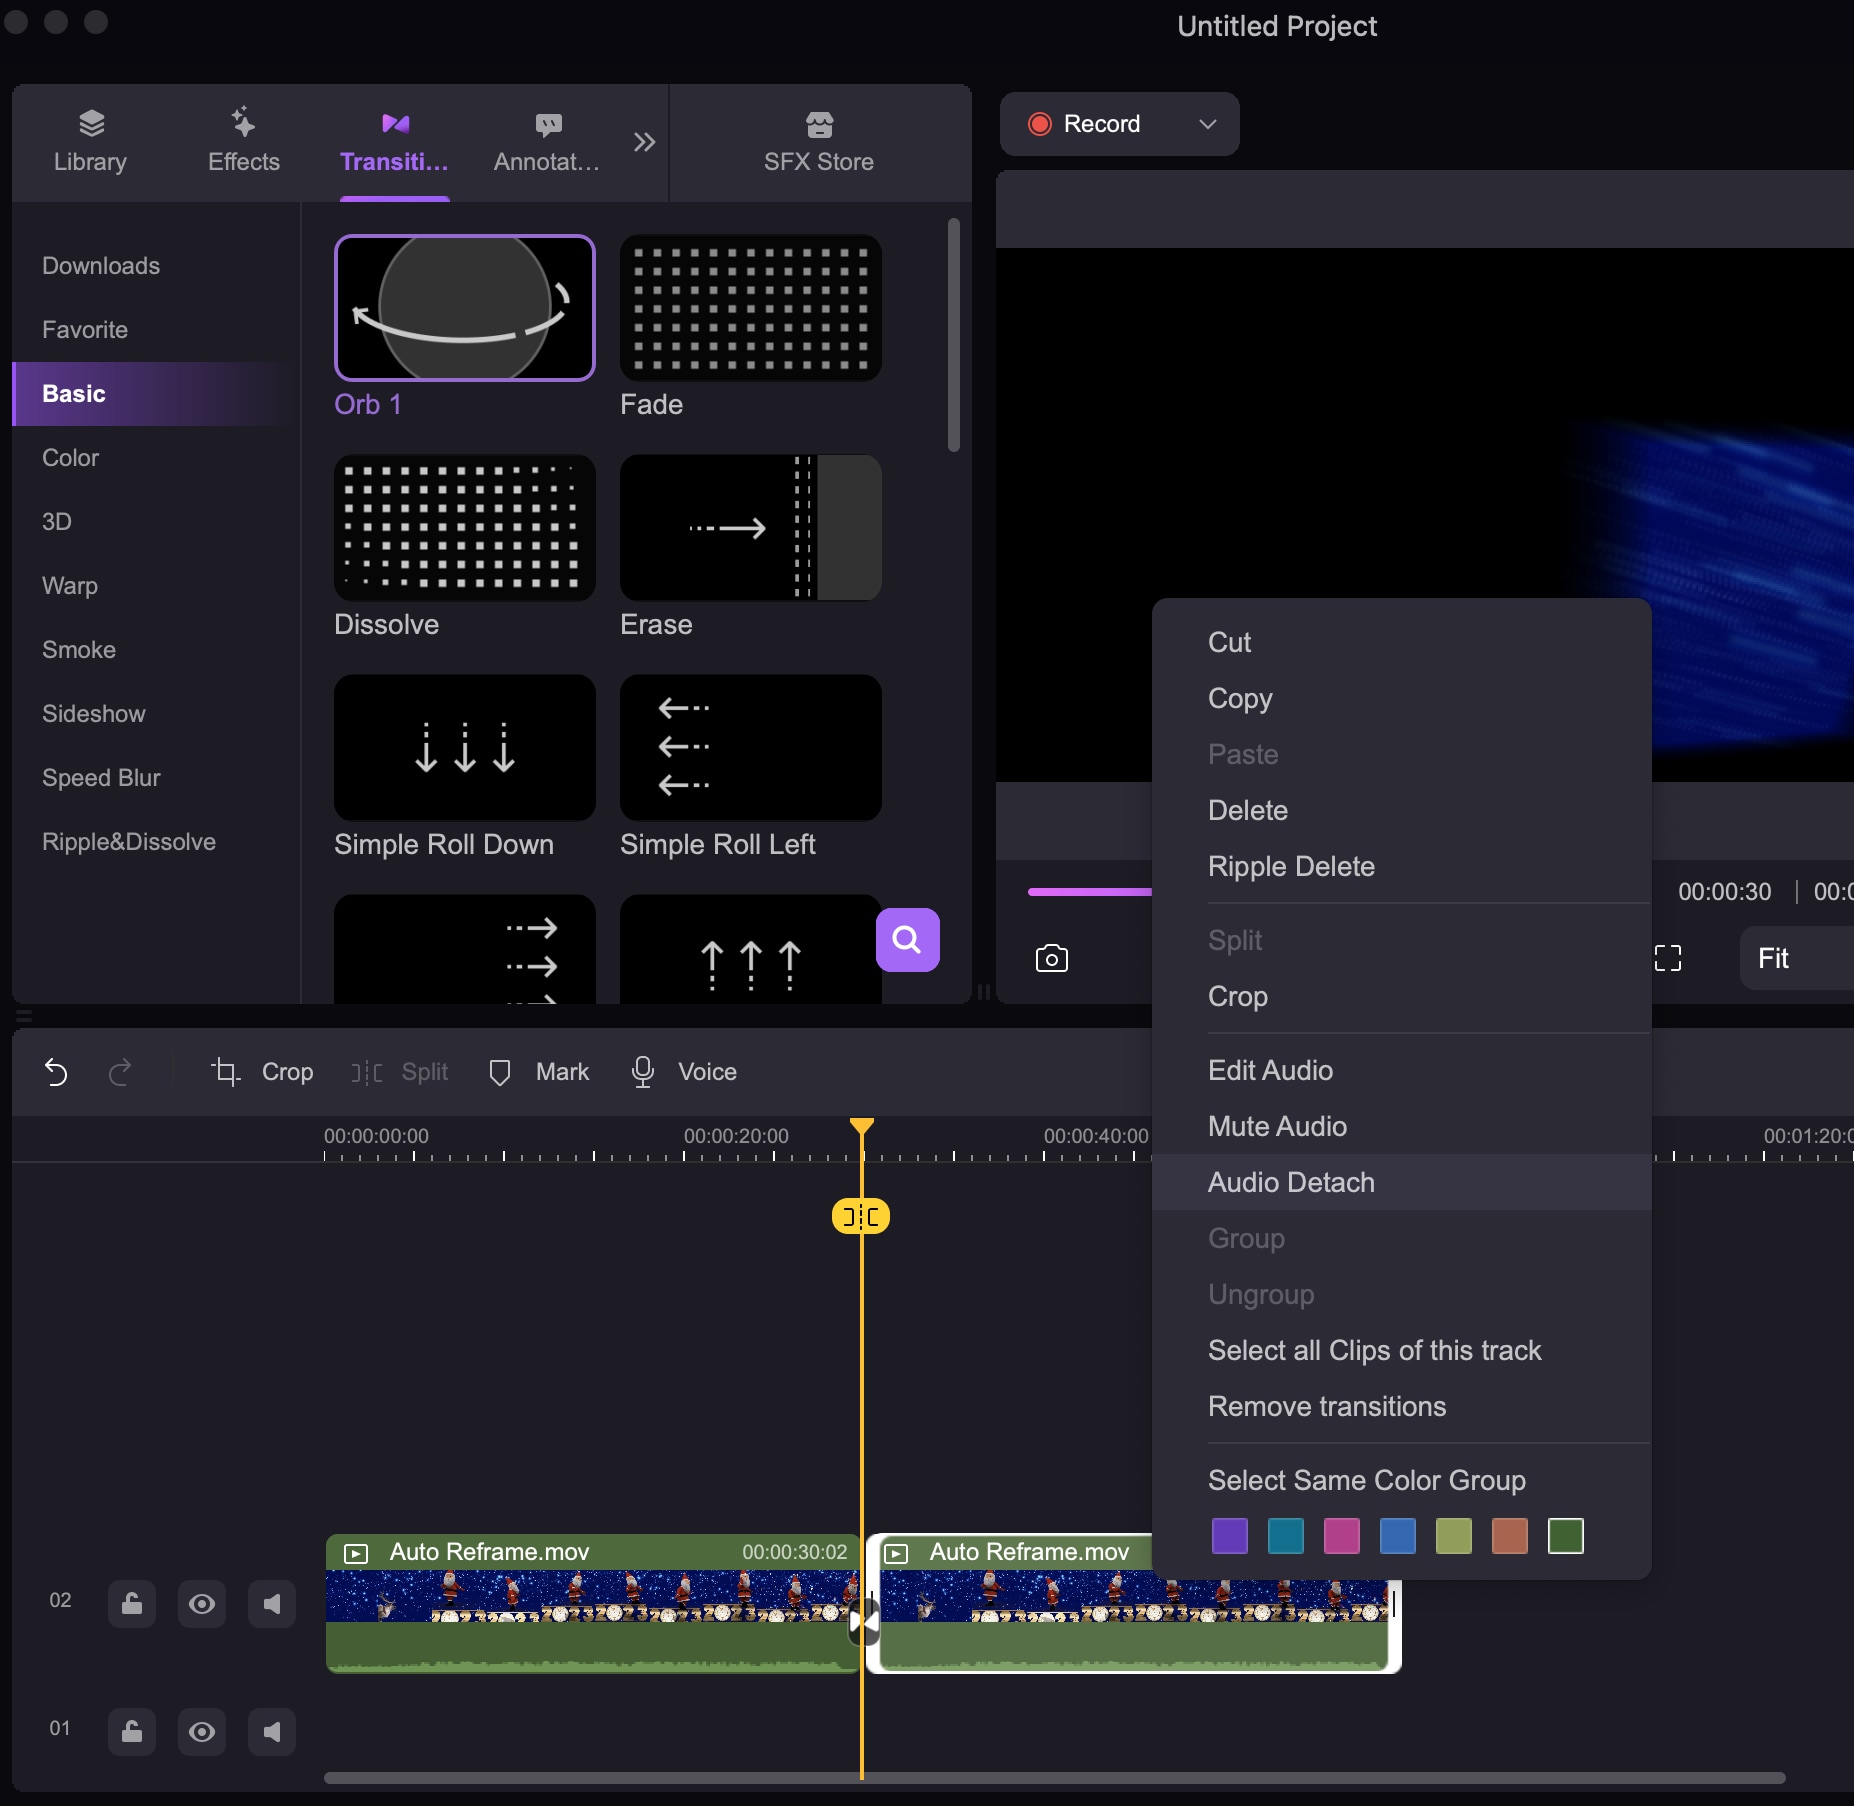This screenshot has width=1854, height=1806.
Task: Expand more tabs with double chevron
Action: [x=644, y=142]
